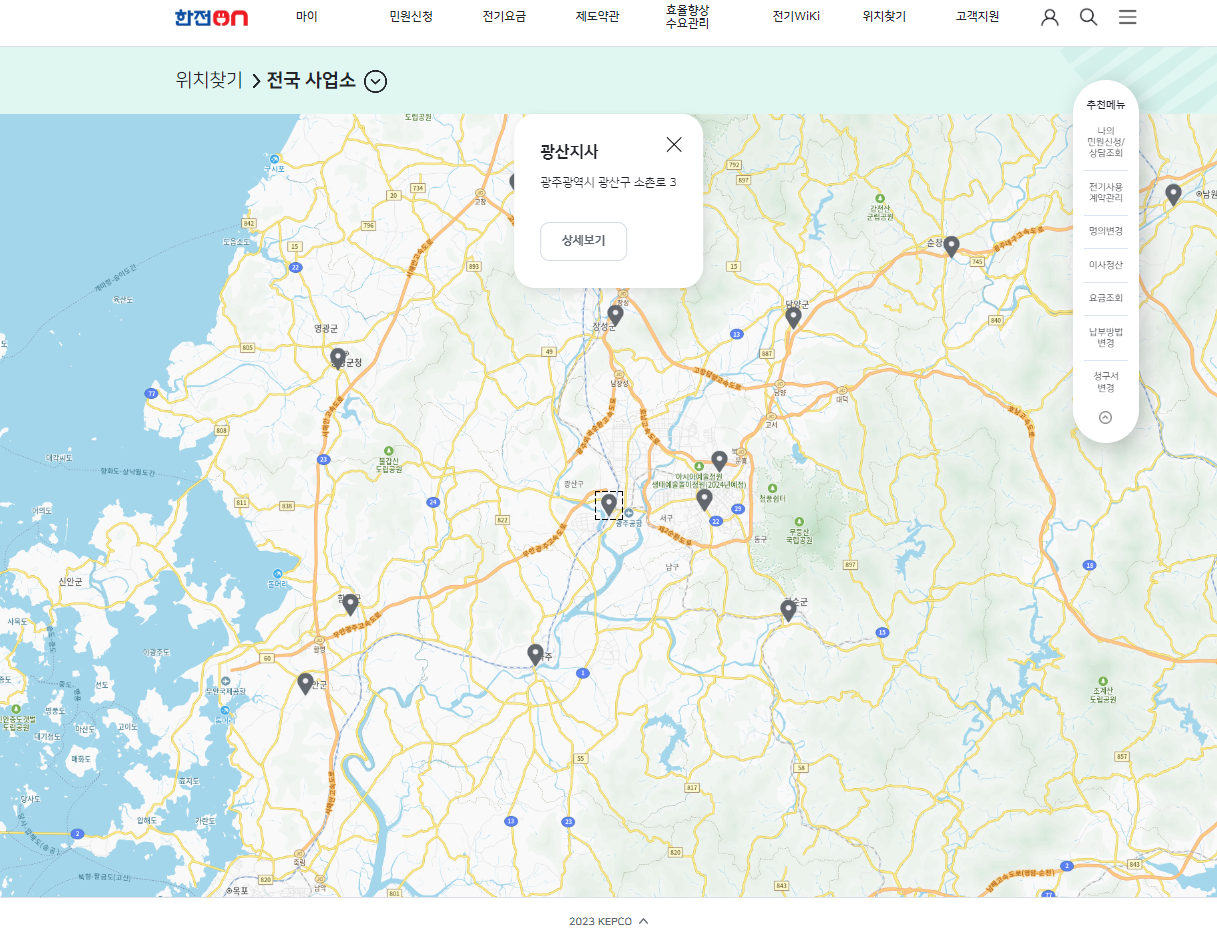This screenshot has width=1217, height=938.
Task: Select the map marker at 나주
Action: (x=535, y=655)
